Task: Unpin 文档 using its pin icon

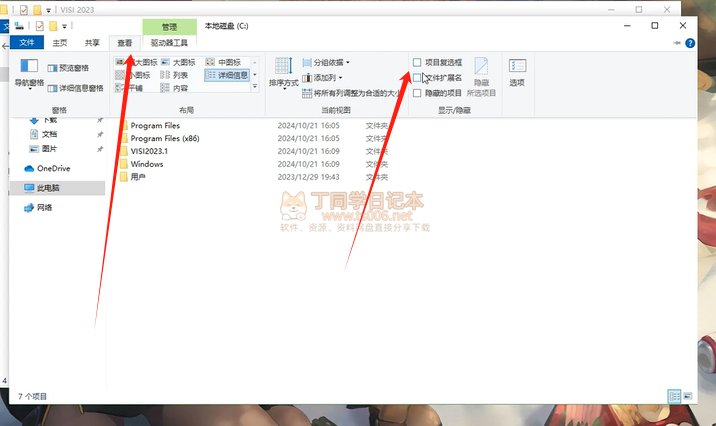Action: click(x=100, y=134)
